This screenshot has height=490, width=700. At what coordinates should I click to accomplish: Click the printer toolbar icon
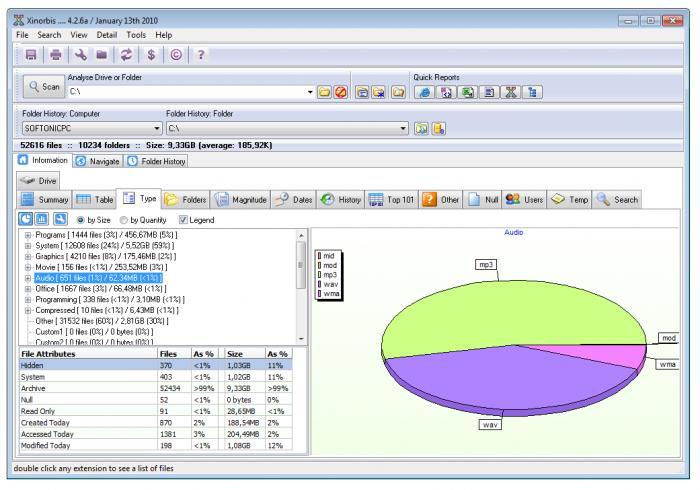pos(55,55)
